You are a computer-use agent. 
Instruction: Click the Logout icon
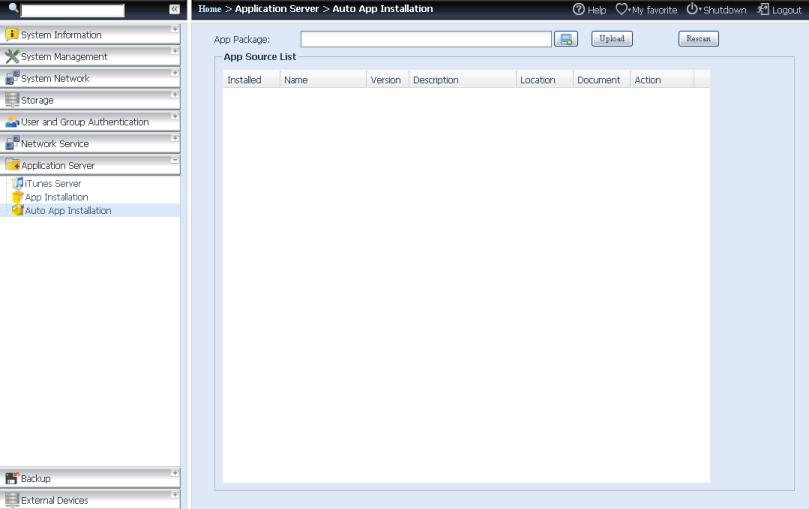pos(763,9)
